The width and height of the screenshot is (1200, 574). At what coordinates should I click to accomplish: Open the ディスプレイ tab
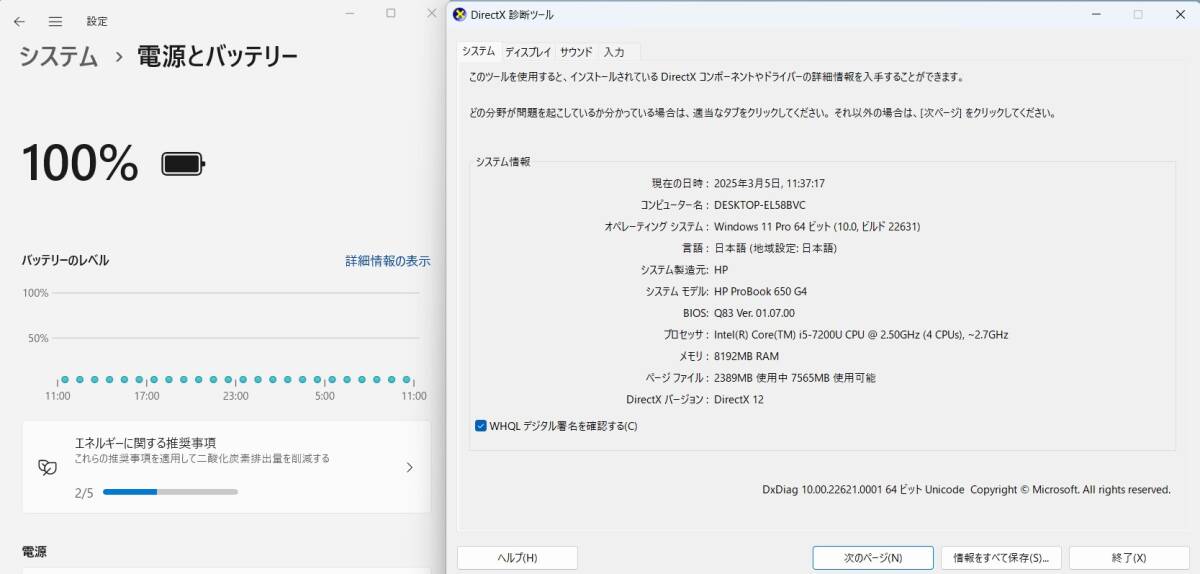point(528,52)
